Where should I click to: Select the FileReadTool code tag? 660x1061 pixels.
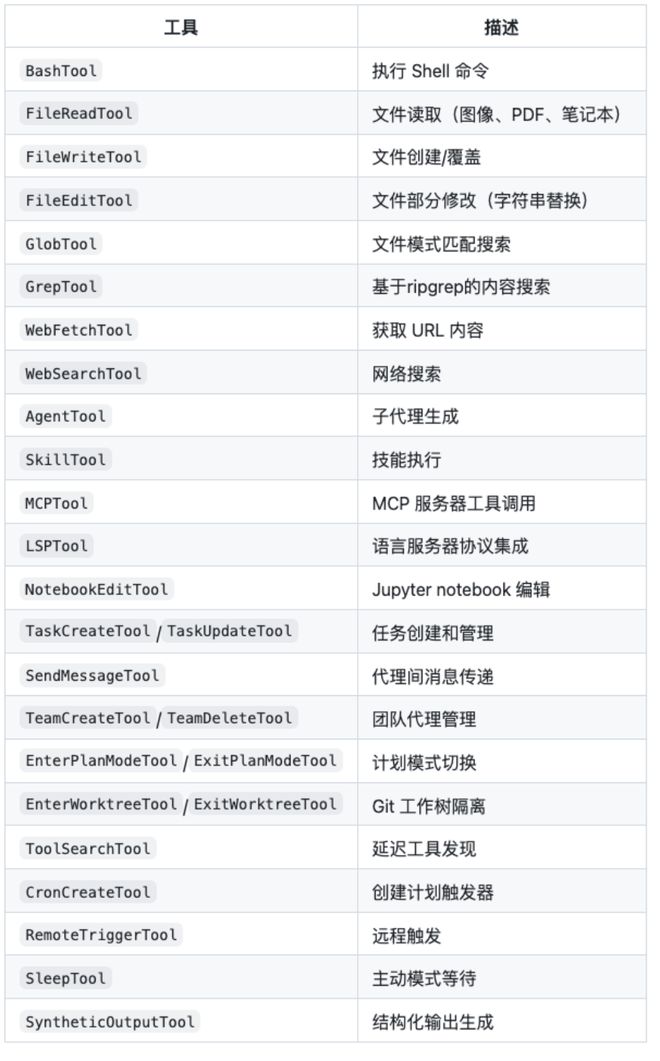click(x=79, y=114)
